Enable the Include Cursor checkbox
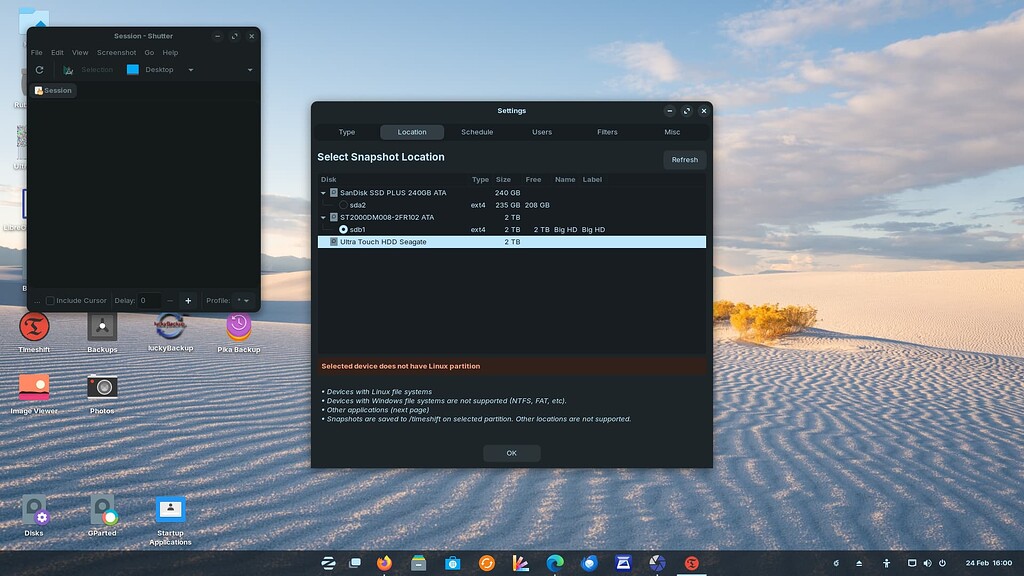This screenshot has width=1024, height=576. coord(50,301)
